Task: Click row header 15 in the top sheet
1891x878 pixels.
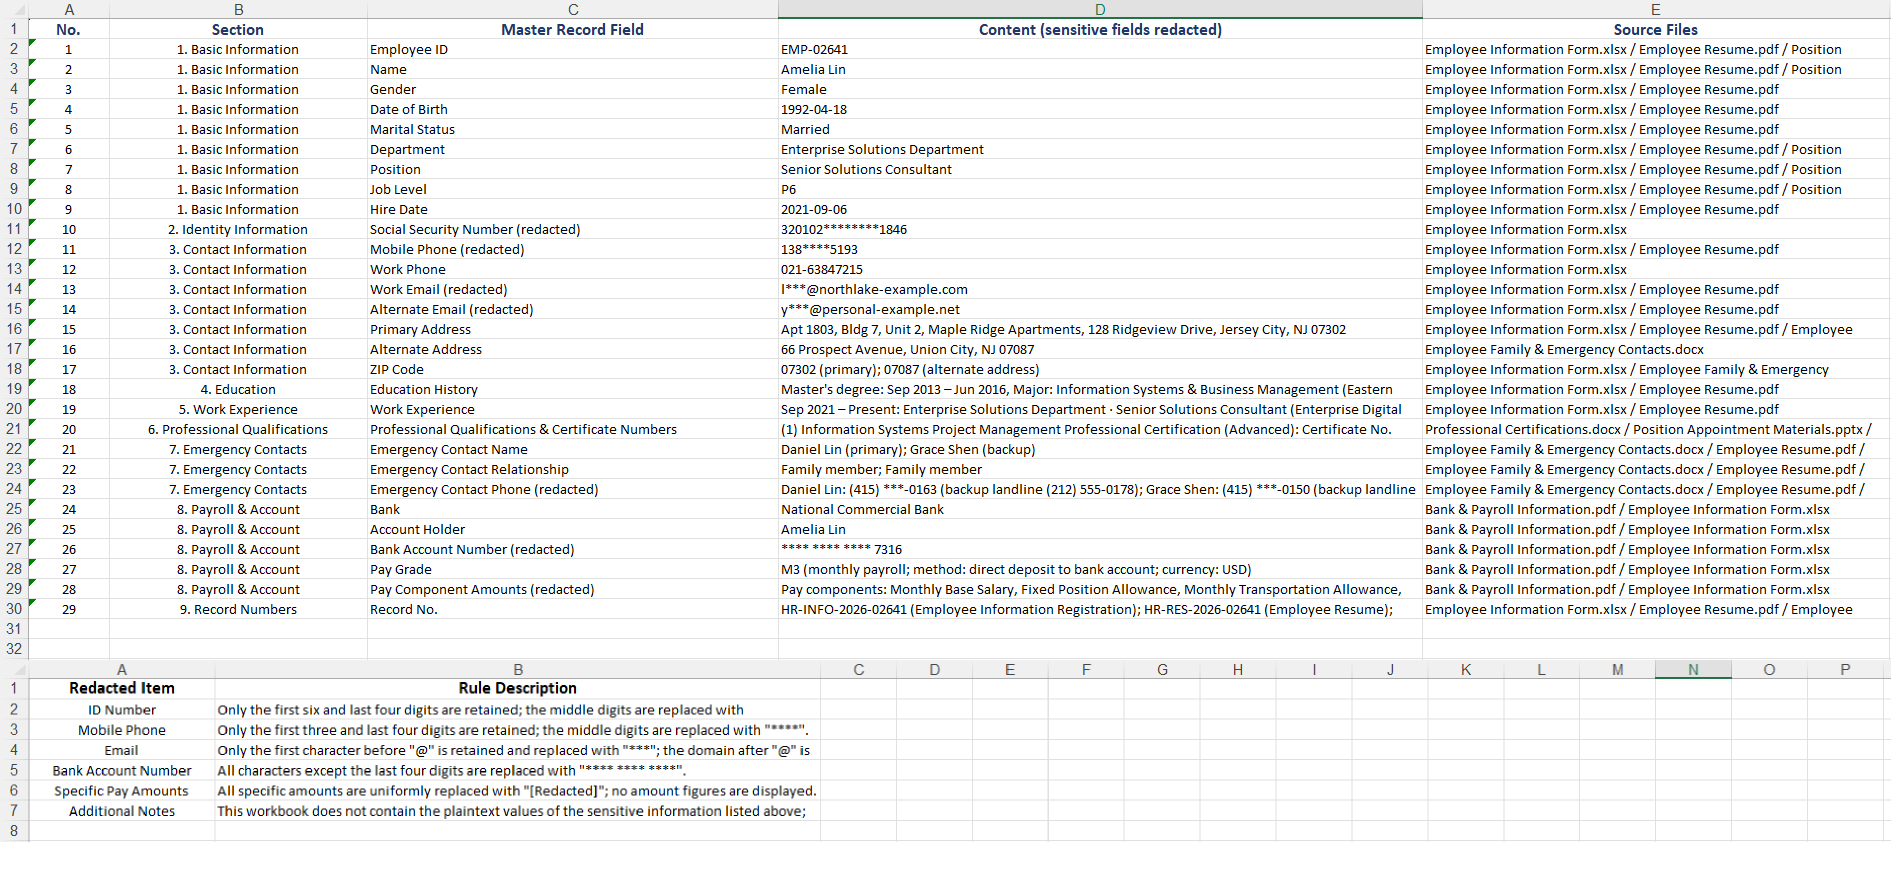Action: [14, 309]
